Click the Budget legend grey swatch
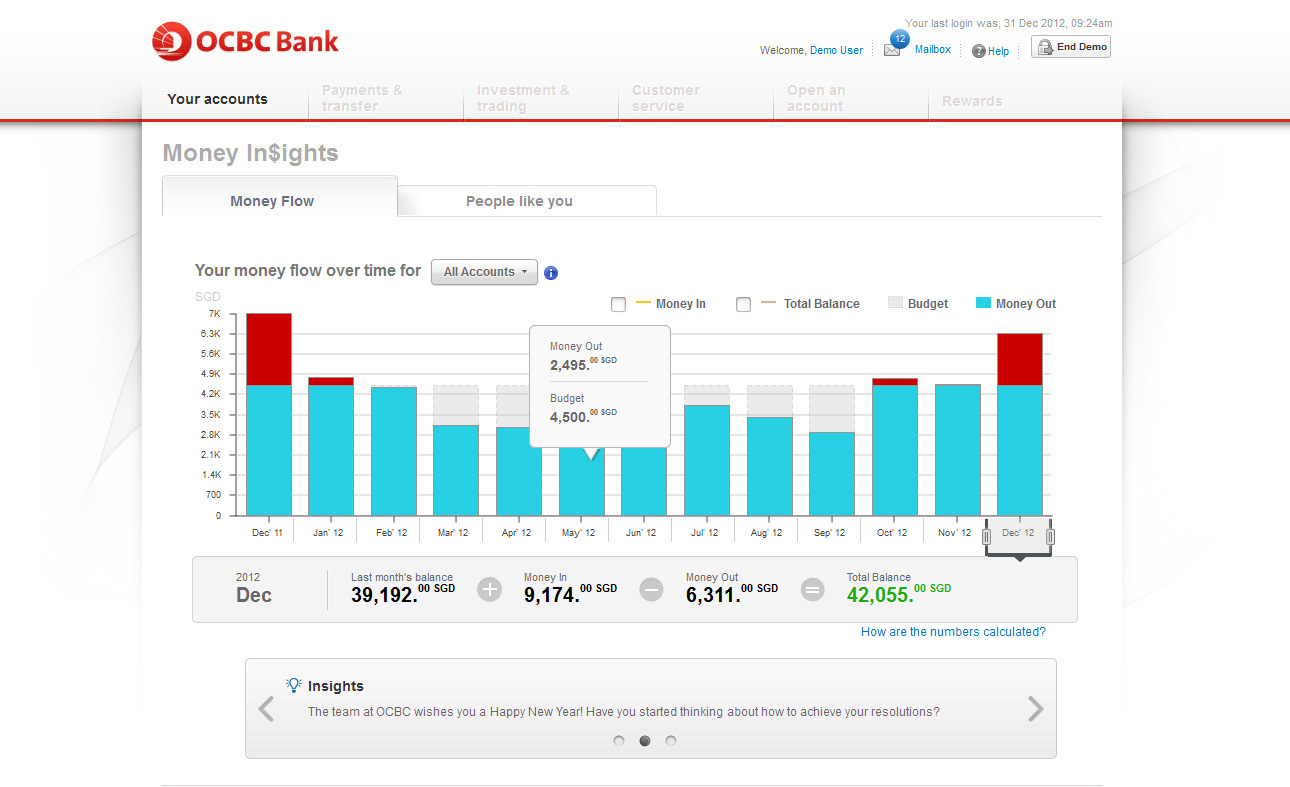This screenshot has width=1290, height=787. 895,303
